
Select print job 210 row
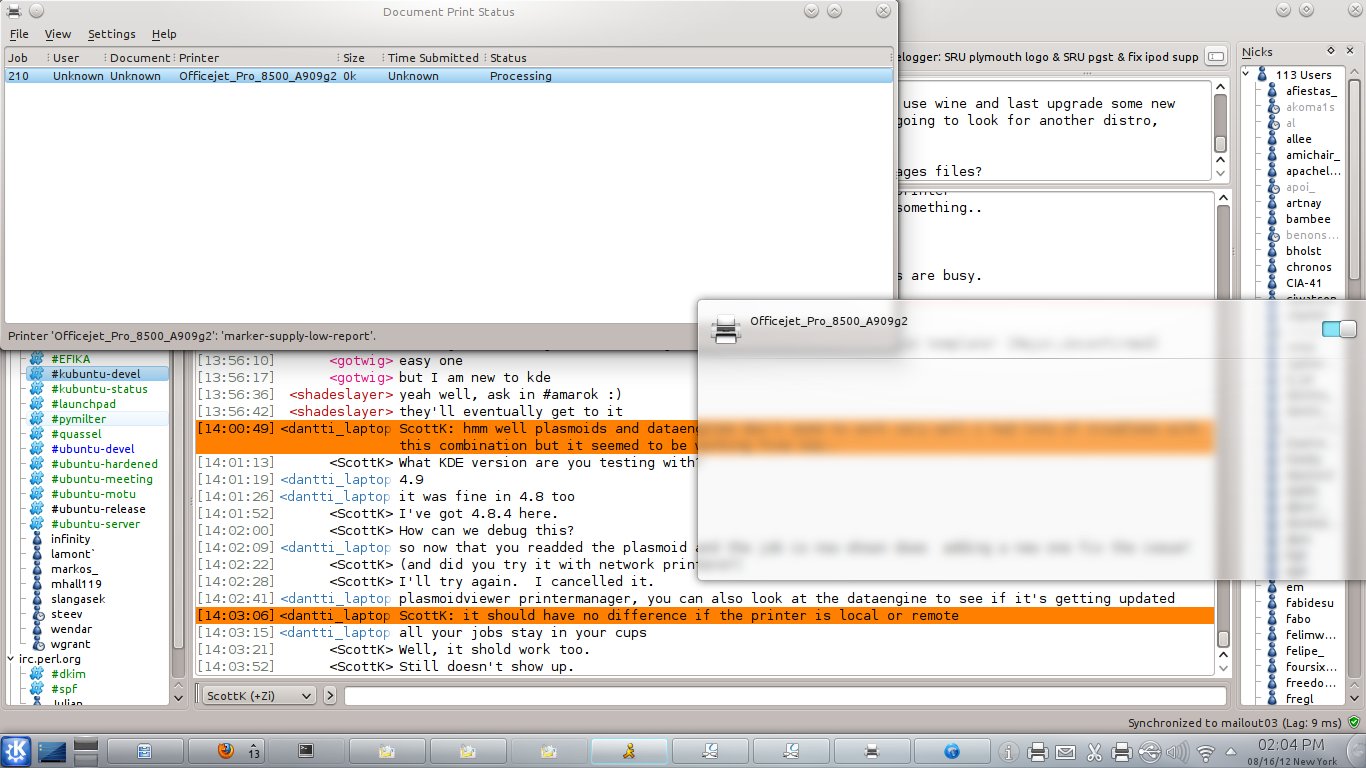[449, 76]
